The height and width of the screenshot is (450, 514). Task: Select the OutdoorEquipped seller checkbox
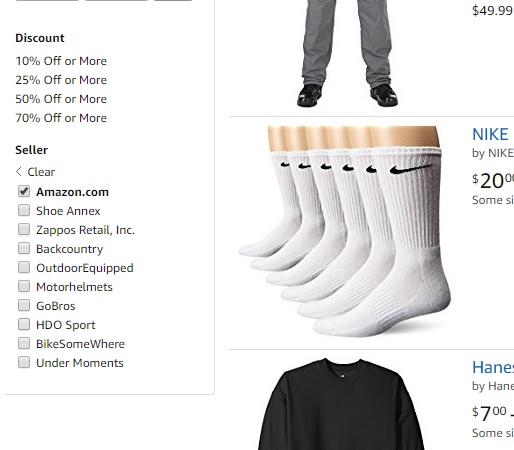(24, 267)
